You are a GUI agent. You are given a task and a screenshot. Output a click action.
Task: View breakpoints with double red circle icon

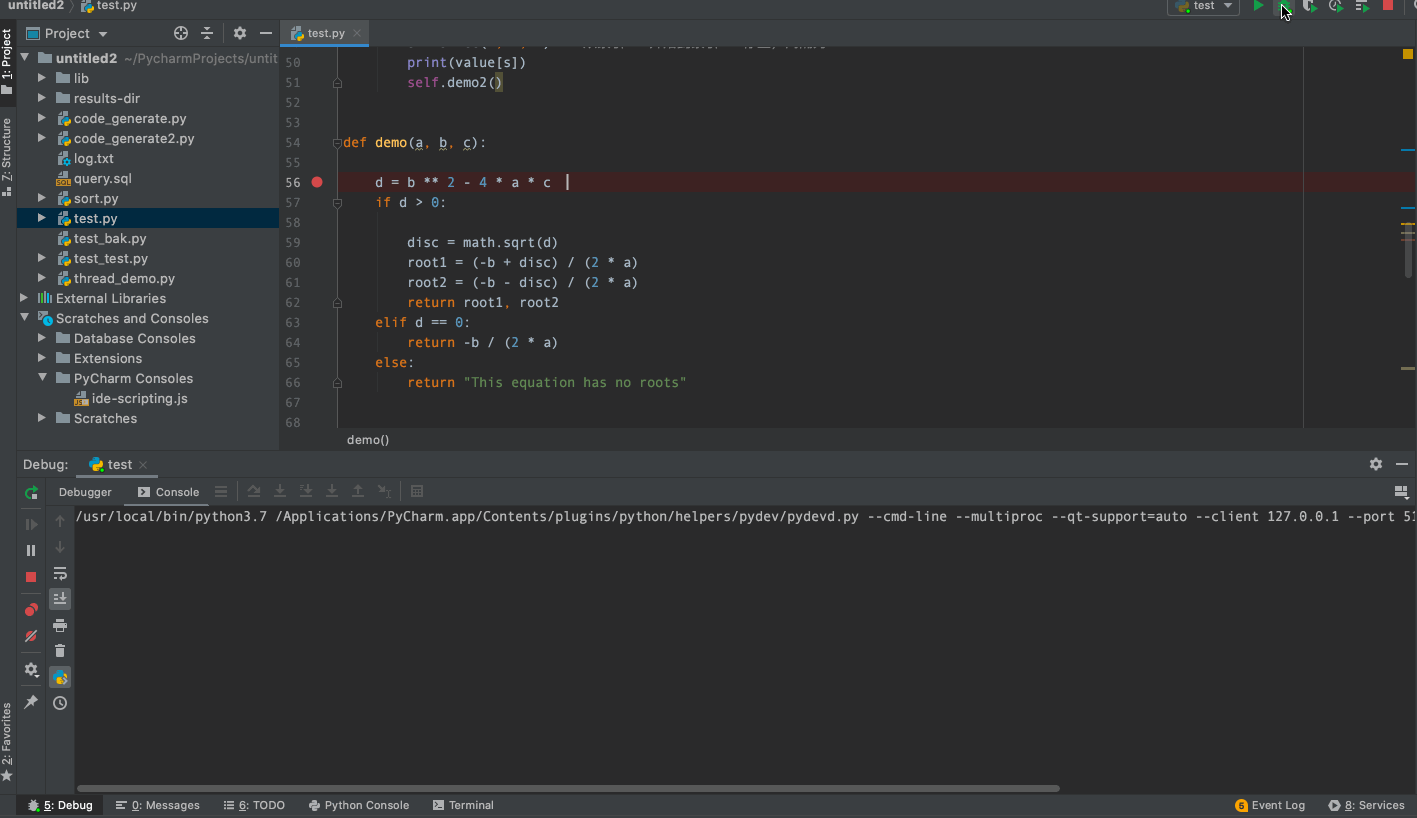pyautogui.click(x=31, y=610)
